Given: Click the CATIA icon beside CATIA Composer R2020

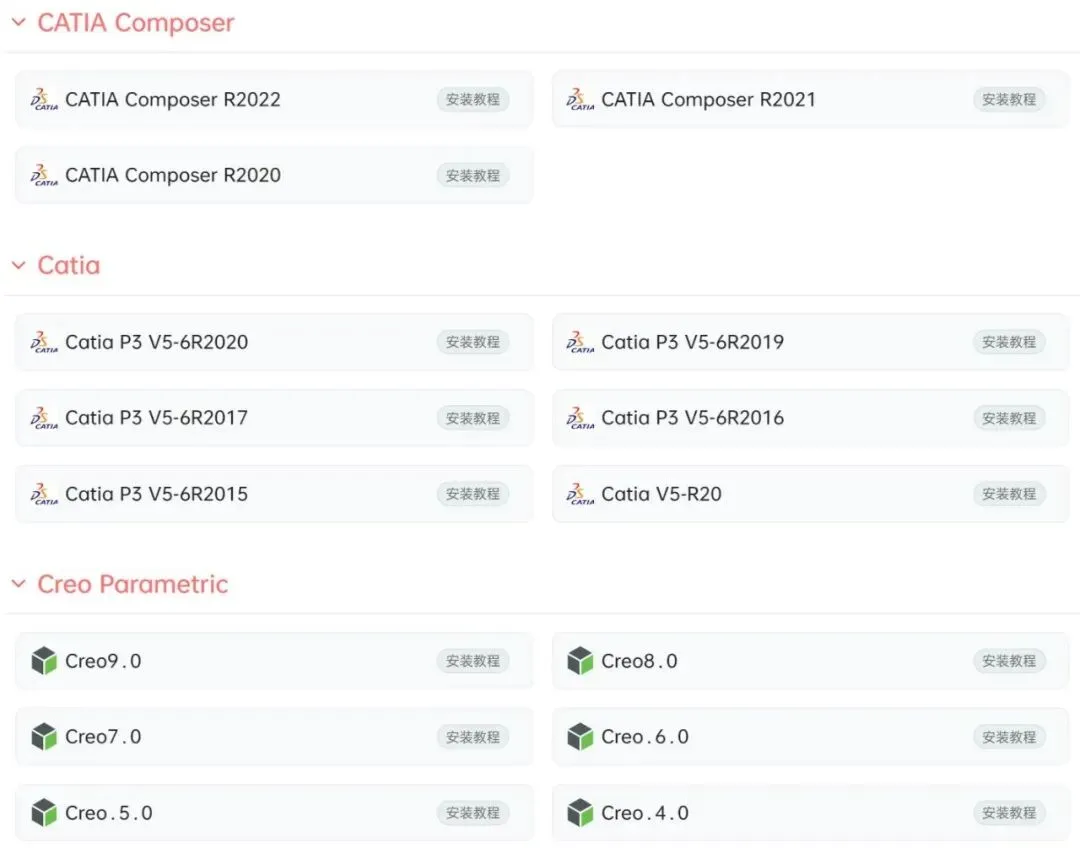Looking at the screenshot, I should pyautogui.click(x=44, y=175).
